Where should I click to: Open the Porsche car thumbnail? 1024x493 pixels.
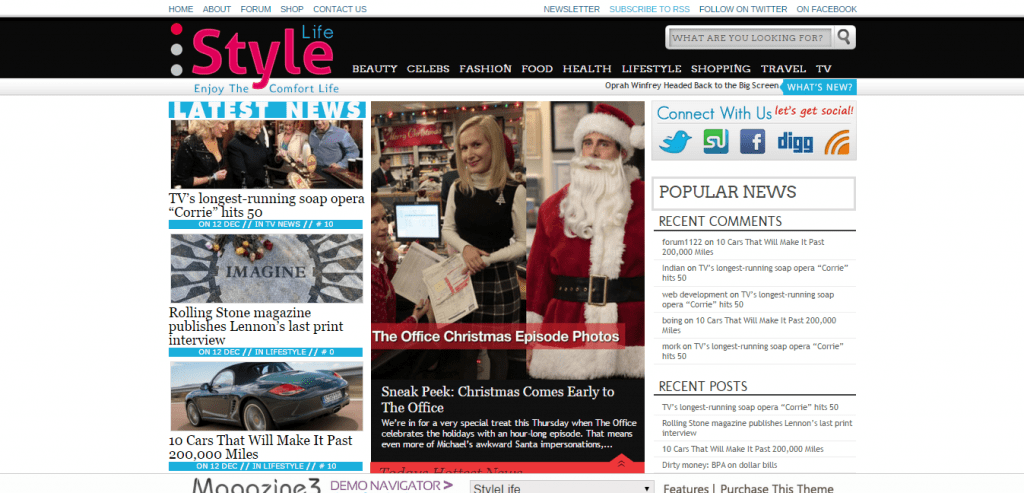266,396
